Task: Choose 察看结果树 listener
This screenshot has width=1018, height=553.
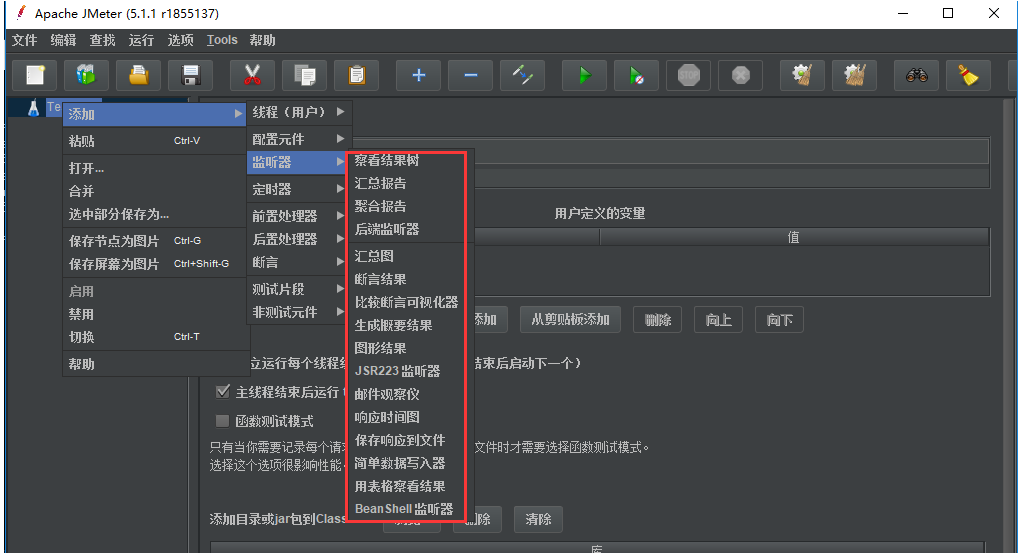Action: pyautogui.click(x=407, y=160)
